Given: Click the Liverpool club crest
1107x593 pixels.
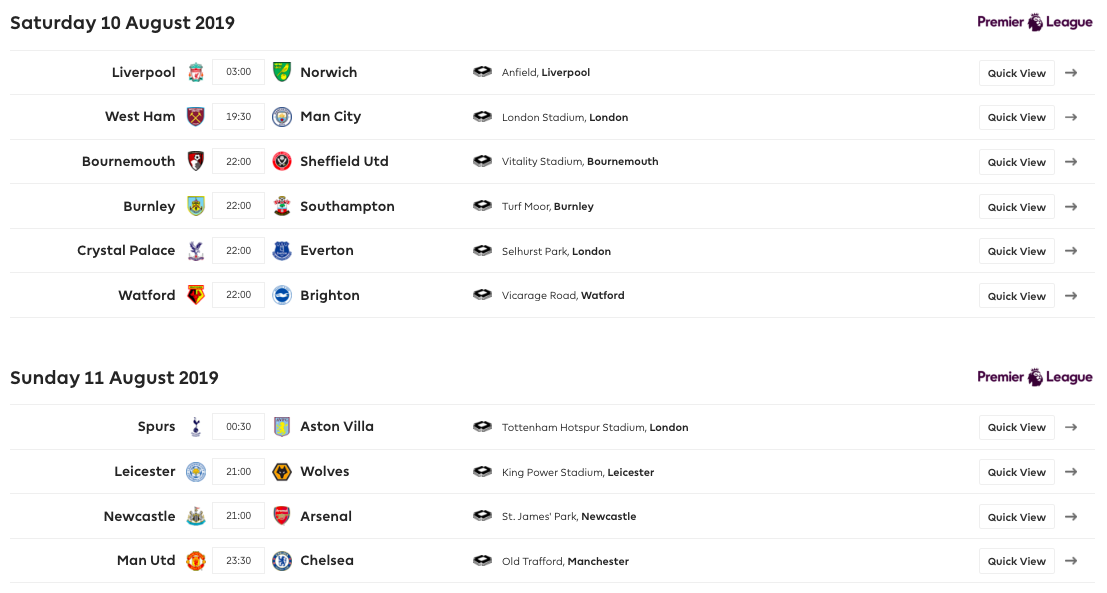Looking at the screenshot, I should tap(196, 72).
